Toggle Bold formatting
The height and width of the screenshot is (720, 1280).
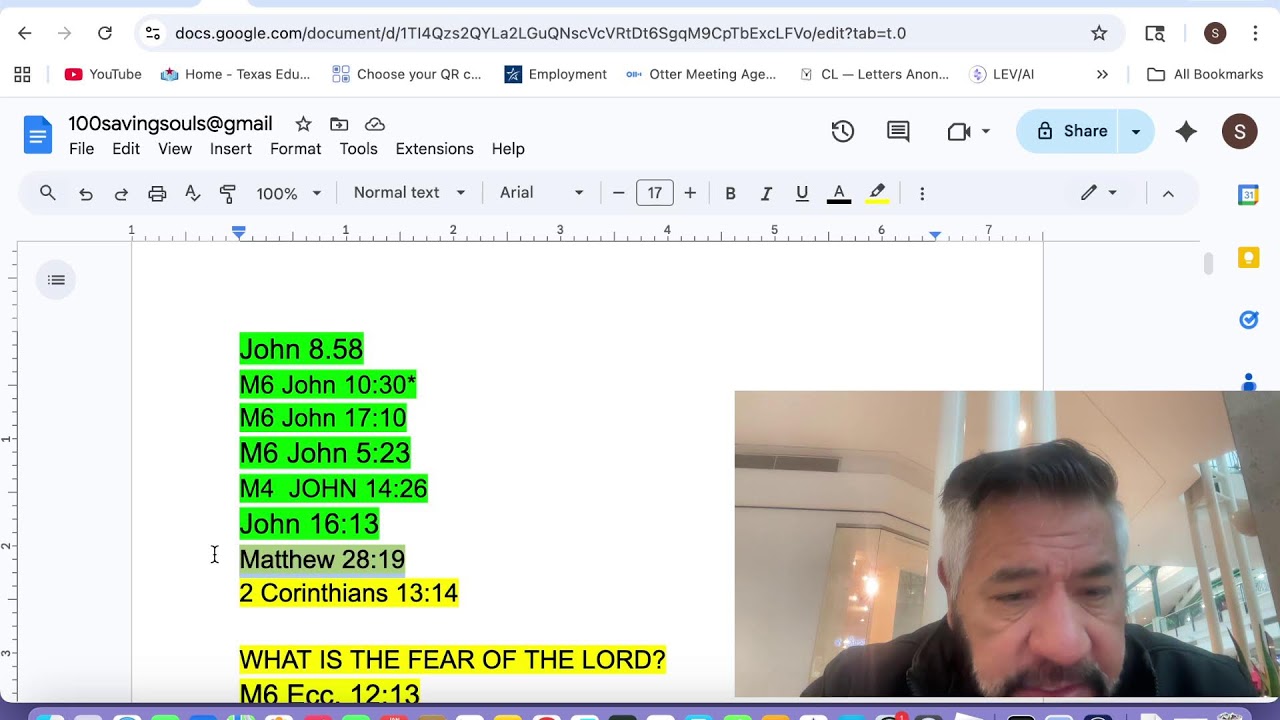[x=730, y=193]
